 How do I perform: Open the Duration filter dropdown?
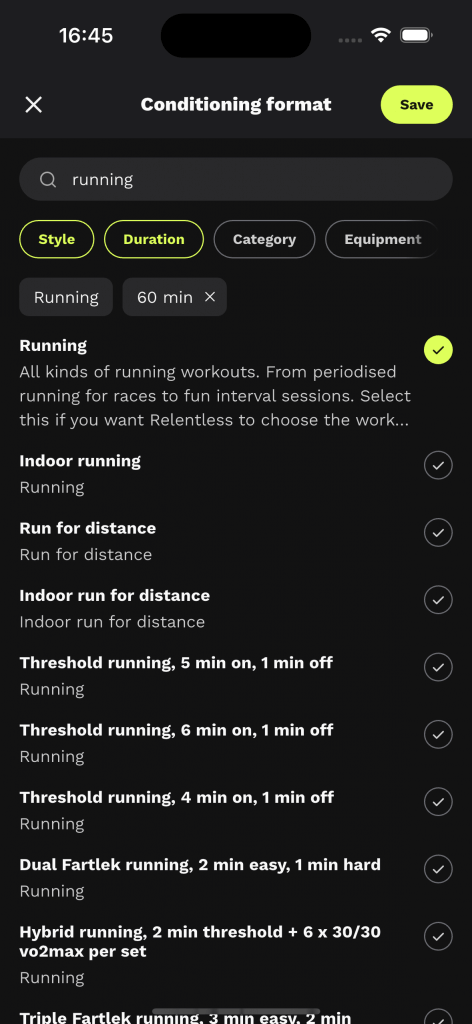pos(154,239)
